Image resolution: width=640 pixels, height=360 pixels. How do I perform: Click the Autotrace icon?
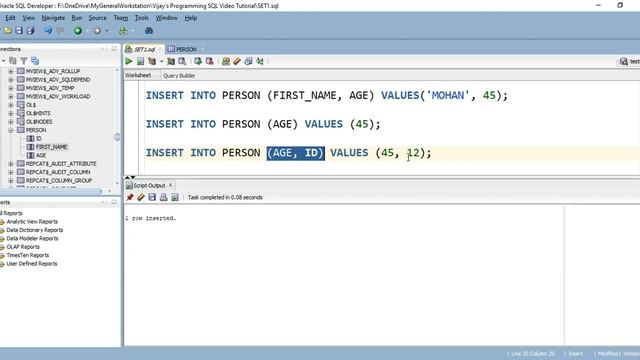tap(171, 61)
